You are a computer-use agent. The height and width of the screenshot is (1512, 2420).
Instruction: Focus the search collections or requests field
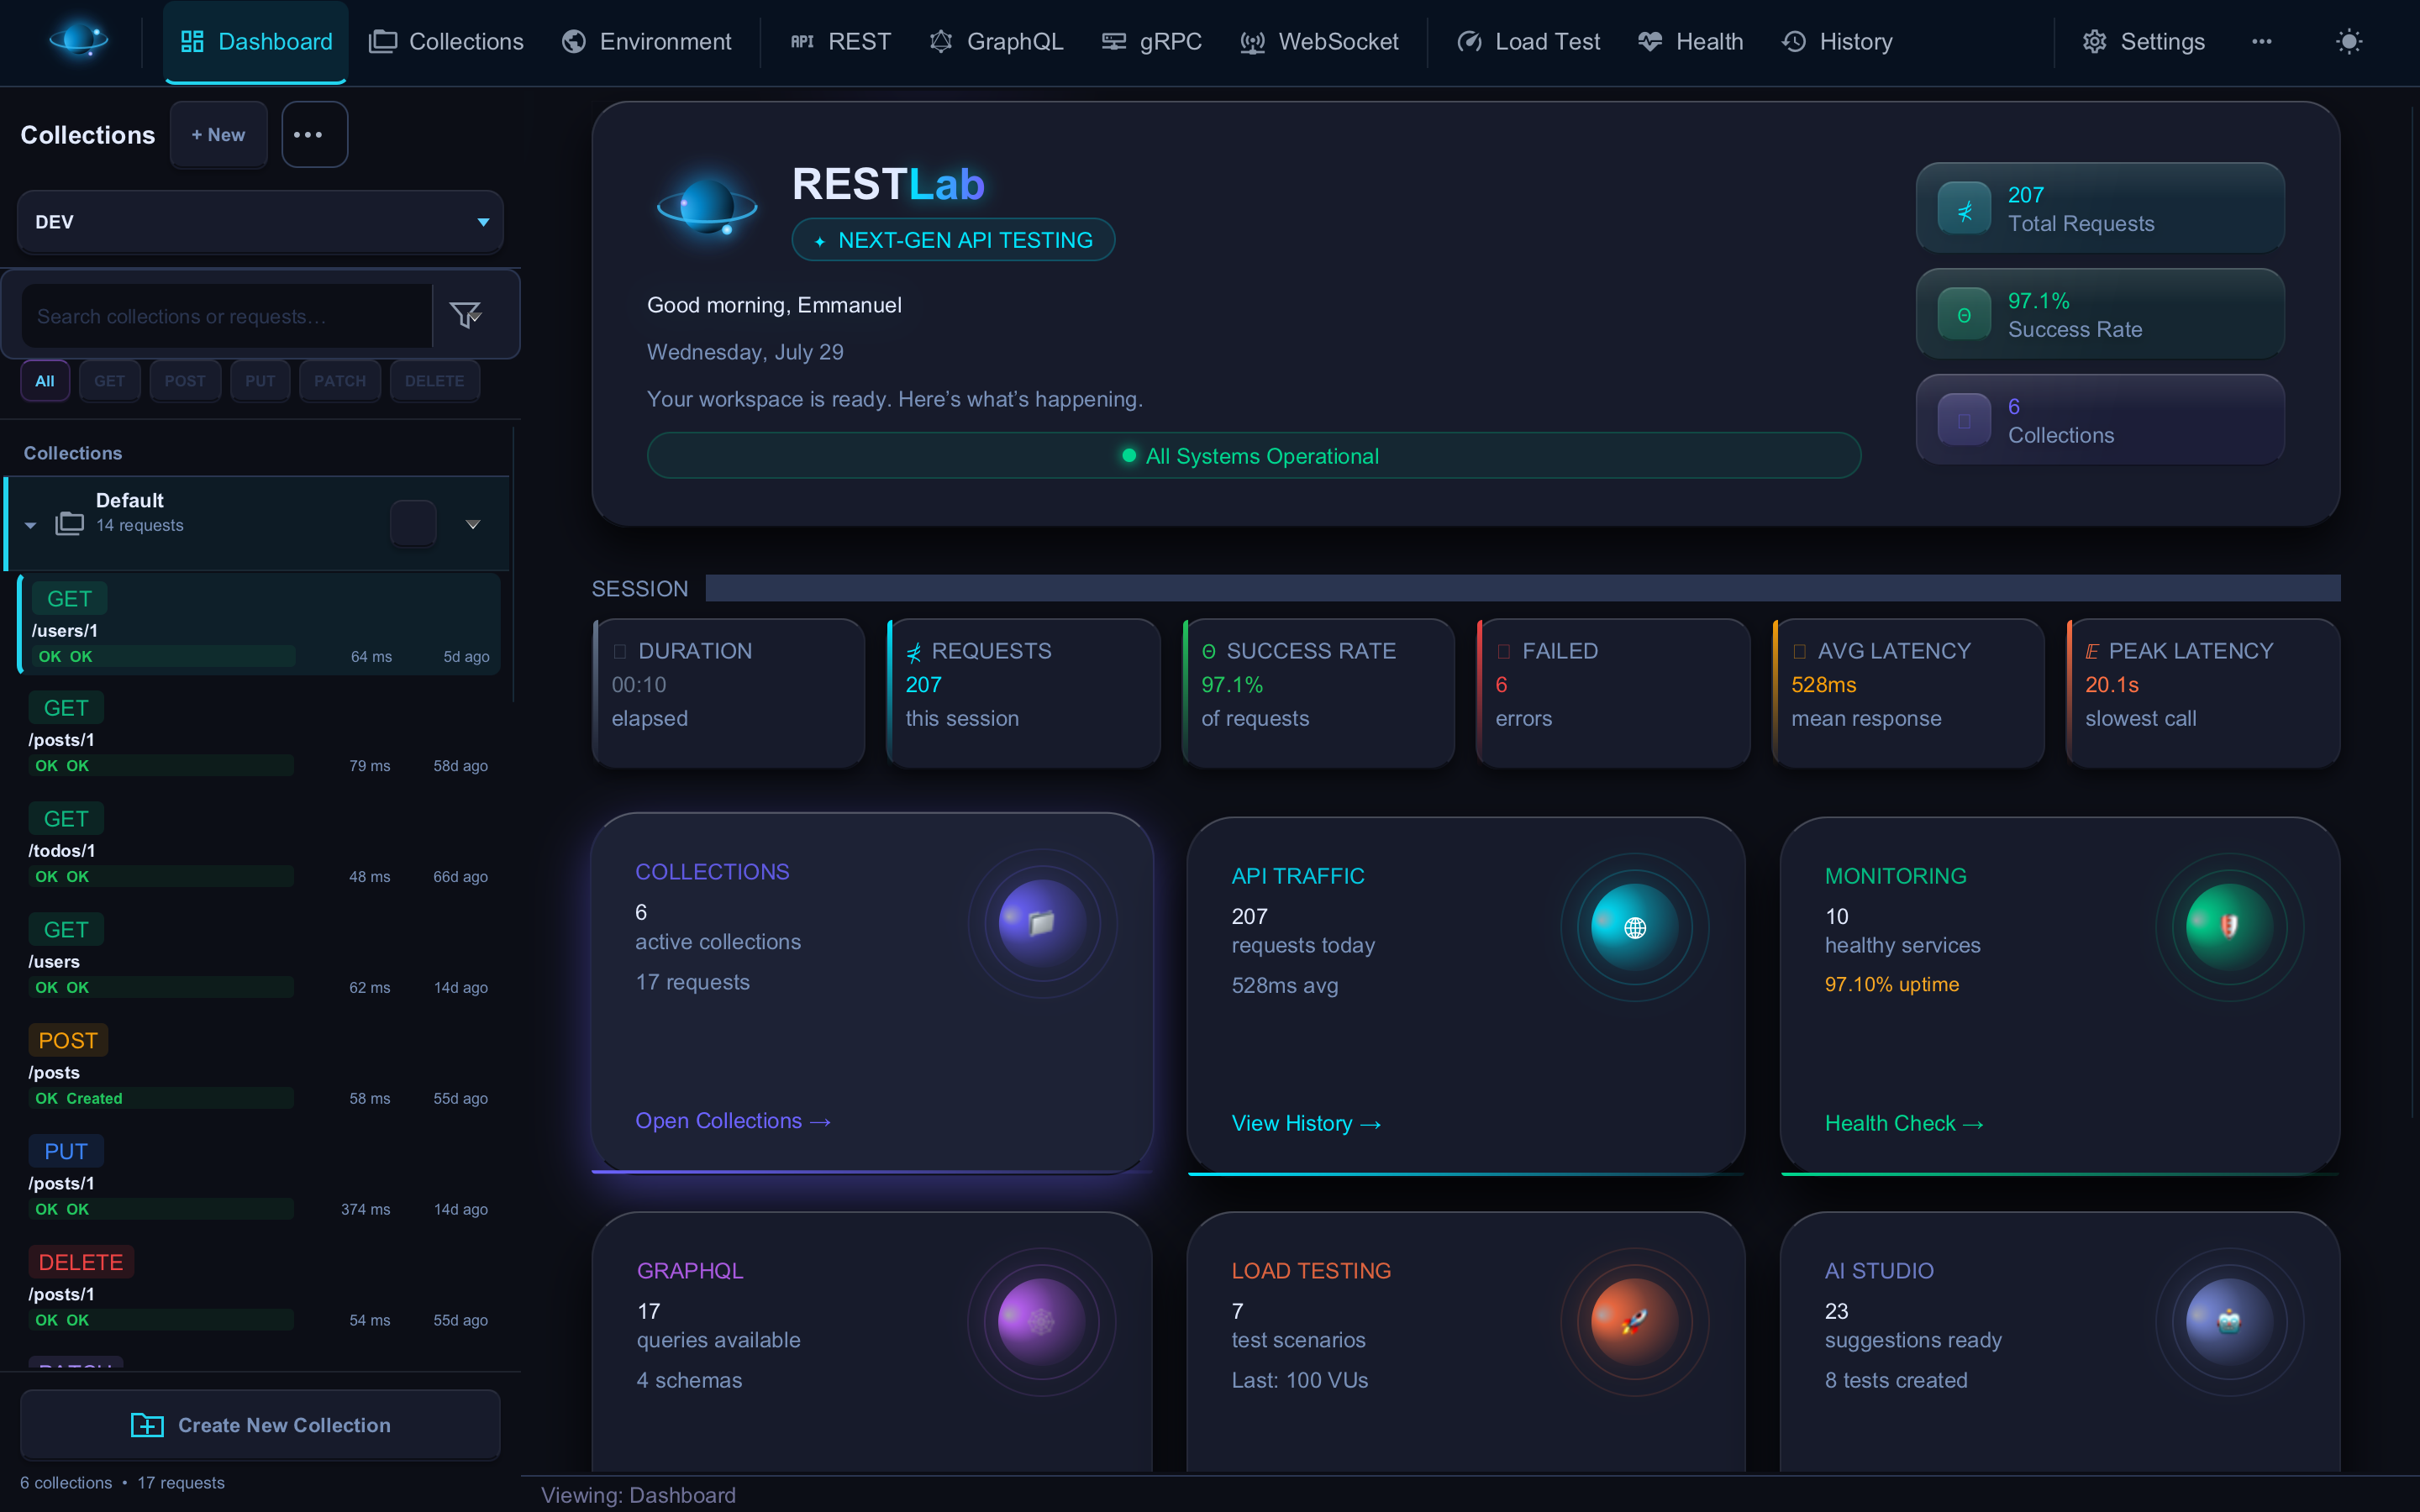(x=227, y=316)
